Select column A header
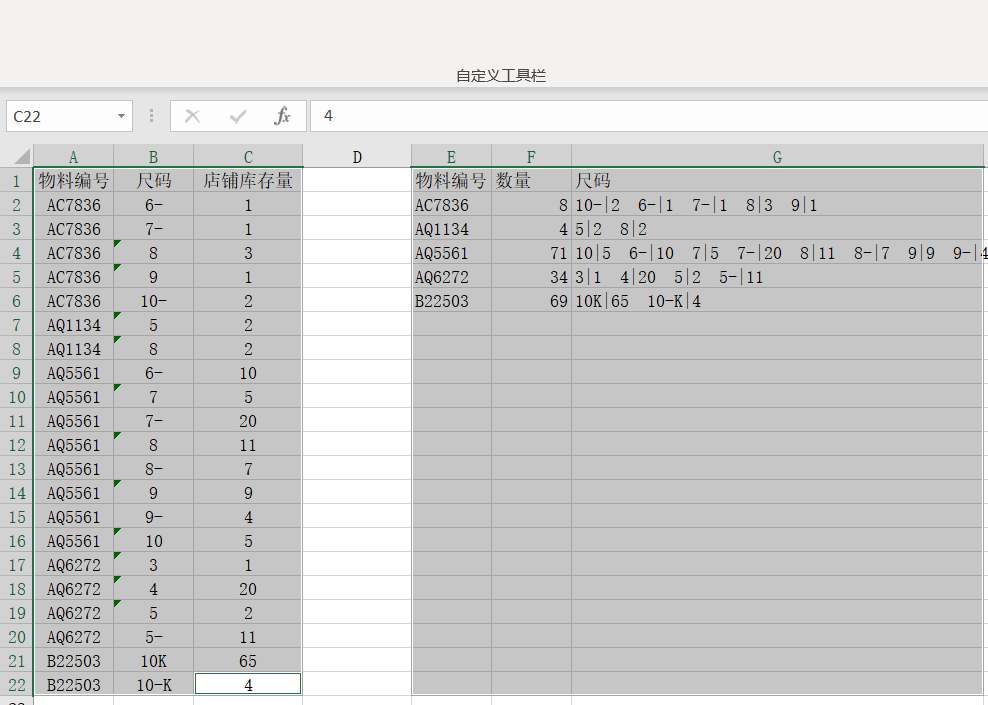The image size is (988, 705). pos(73,157)
